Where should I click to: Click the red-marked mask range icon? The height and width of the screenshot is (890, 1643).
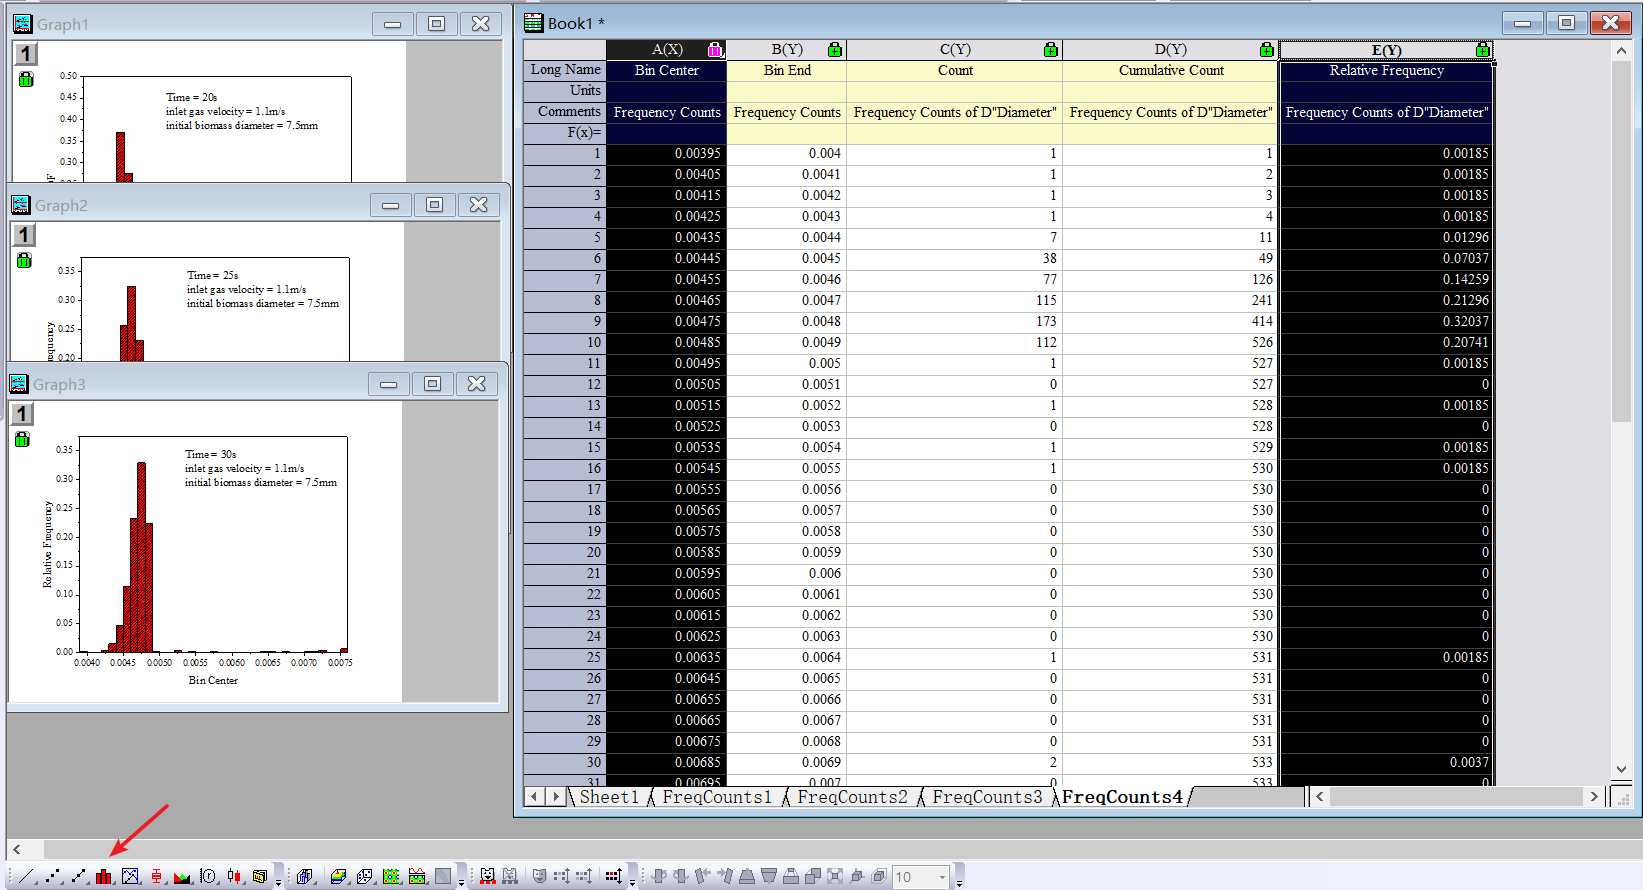point(613,876)
